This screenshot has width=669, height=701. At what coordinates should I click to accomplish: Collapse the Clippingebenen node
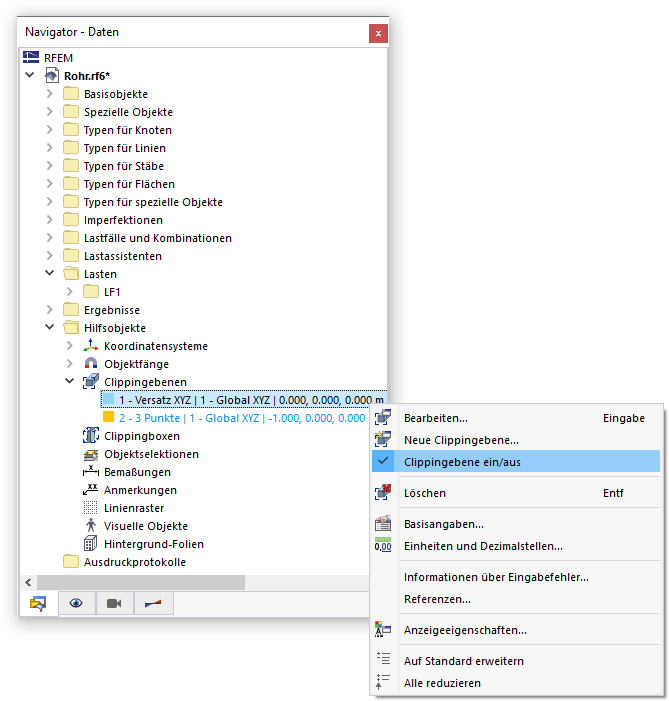point(70,381)
